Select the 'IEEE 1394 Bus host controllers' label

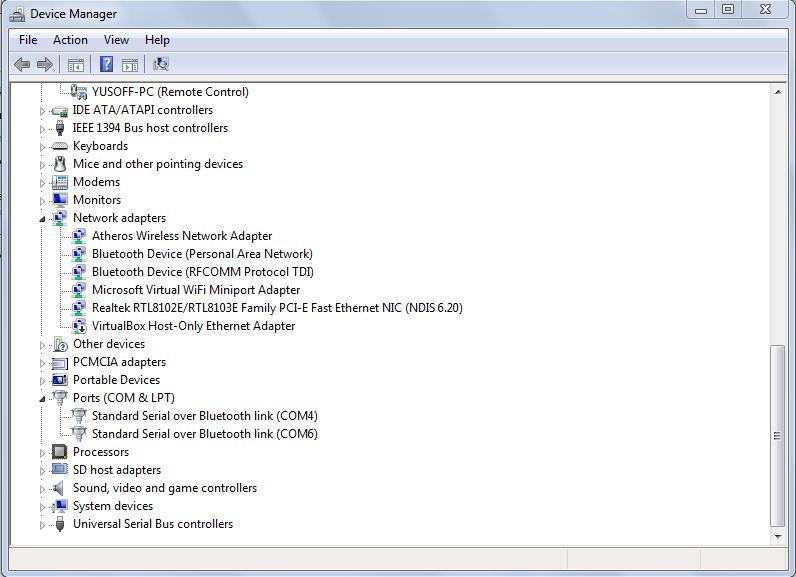[x=150, y=128]
